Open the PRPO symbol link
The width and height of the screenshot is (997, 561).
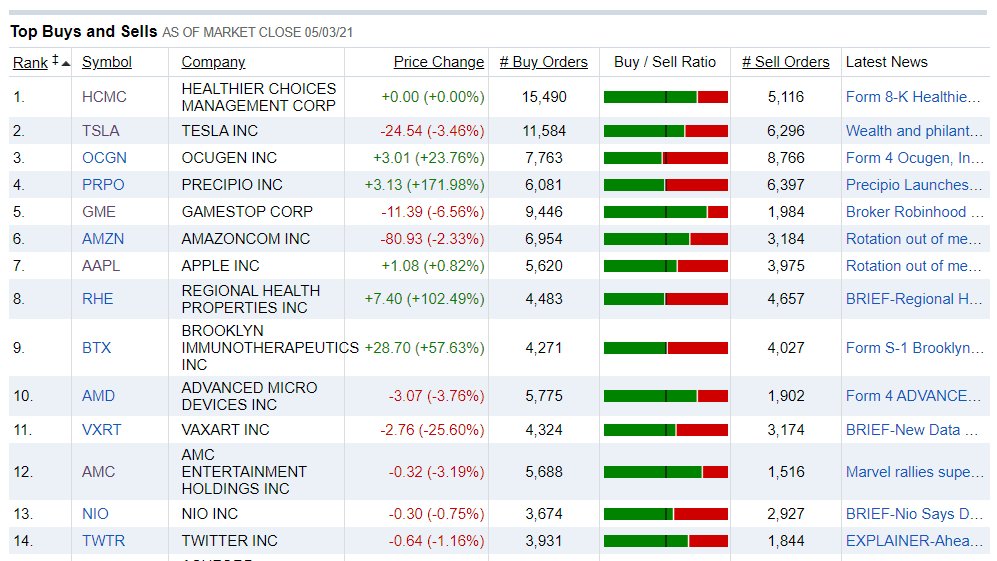(103, 185)
